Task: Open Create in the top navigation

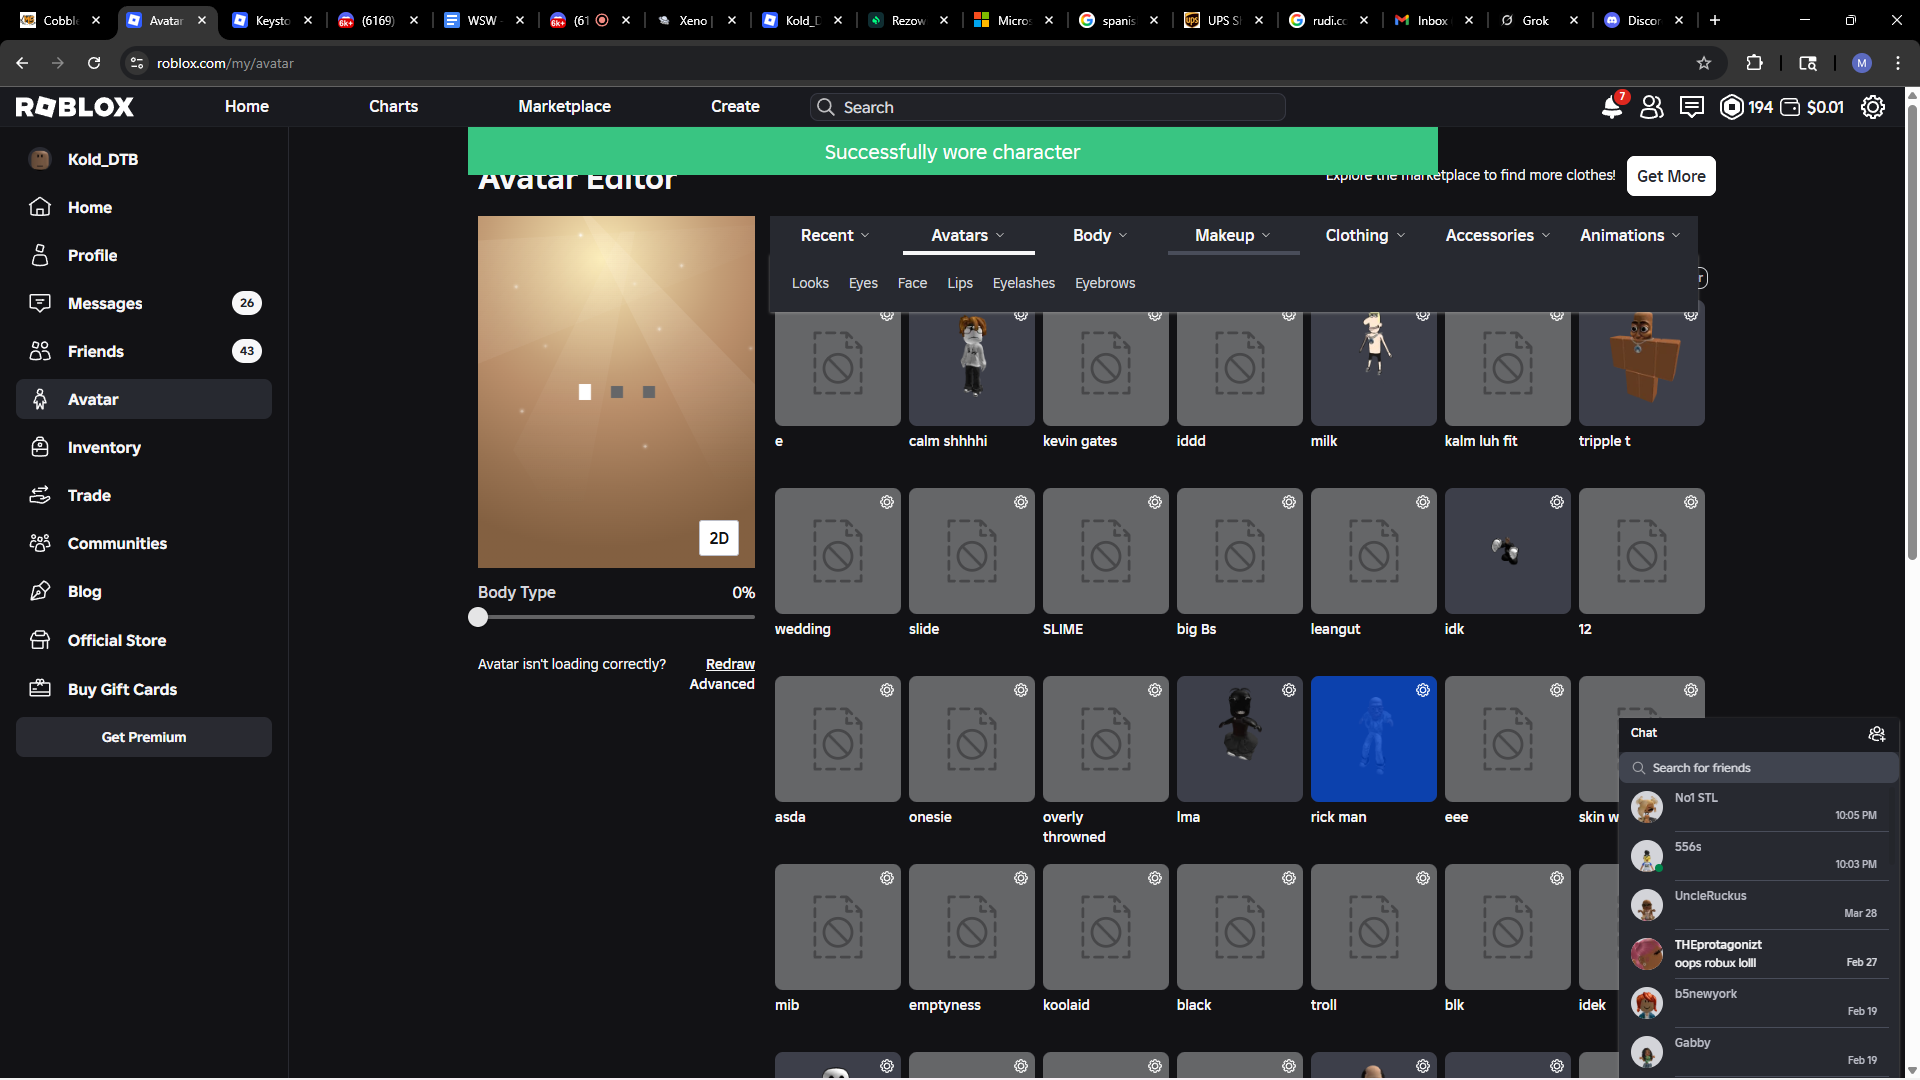Action: [735, 106]
